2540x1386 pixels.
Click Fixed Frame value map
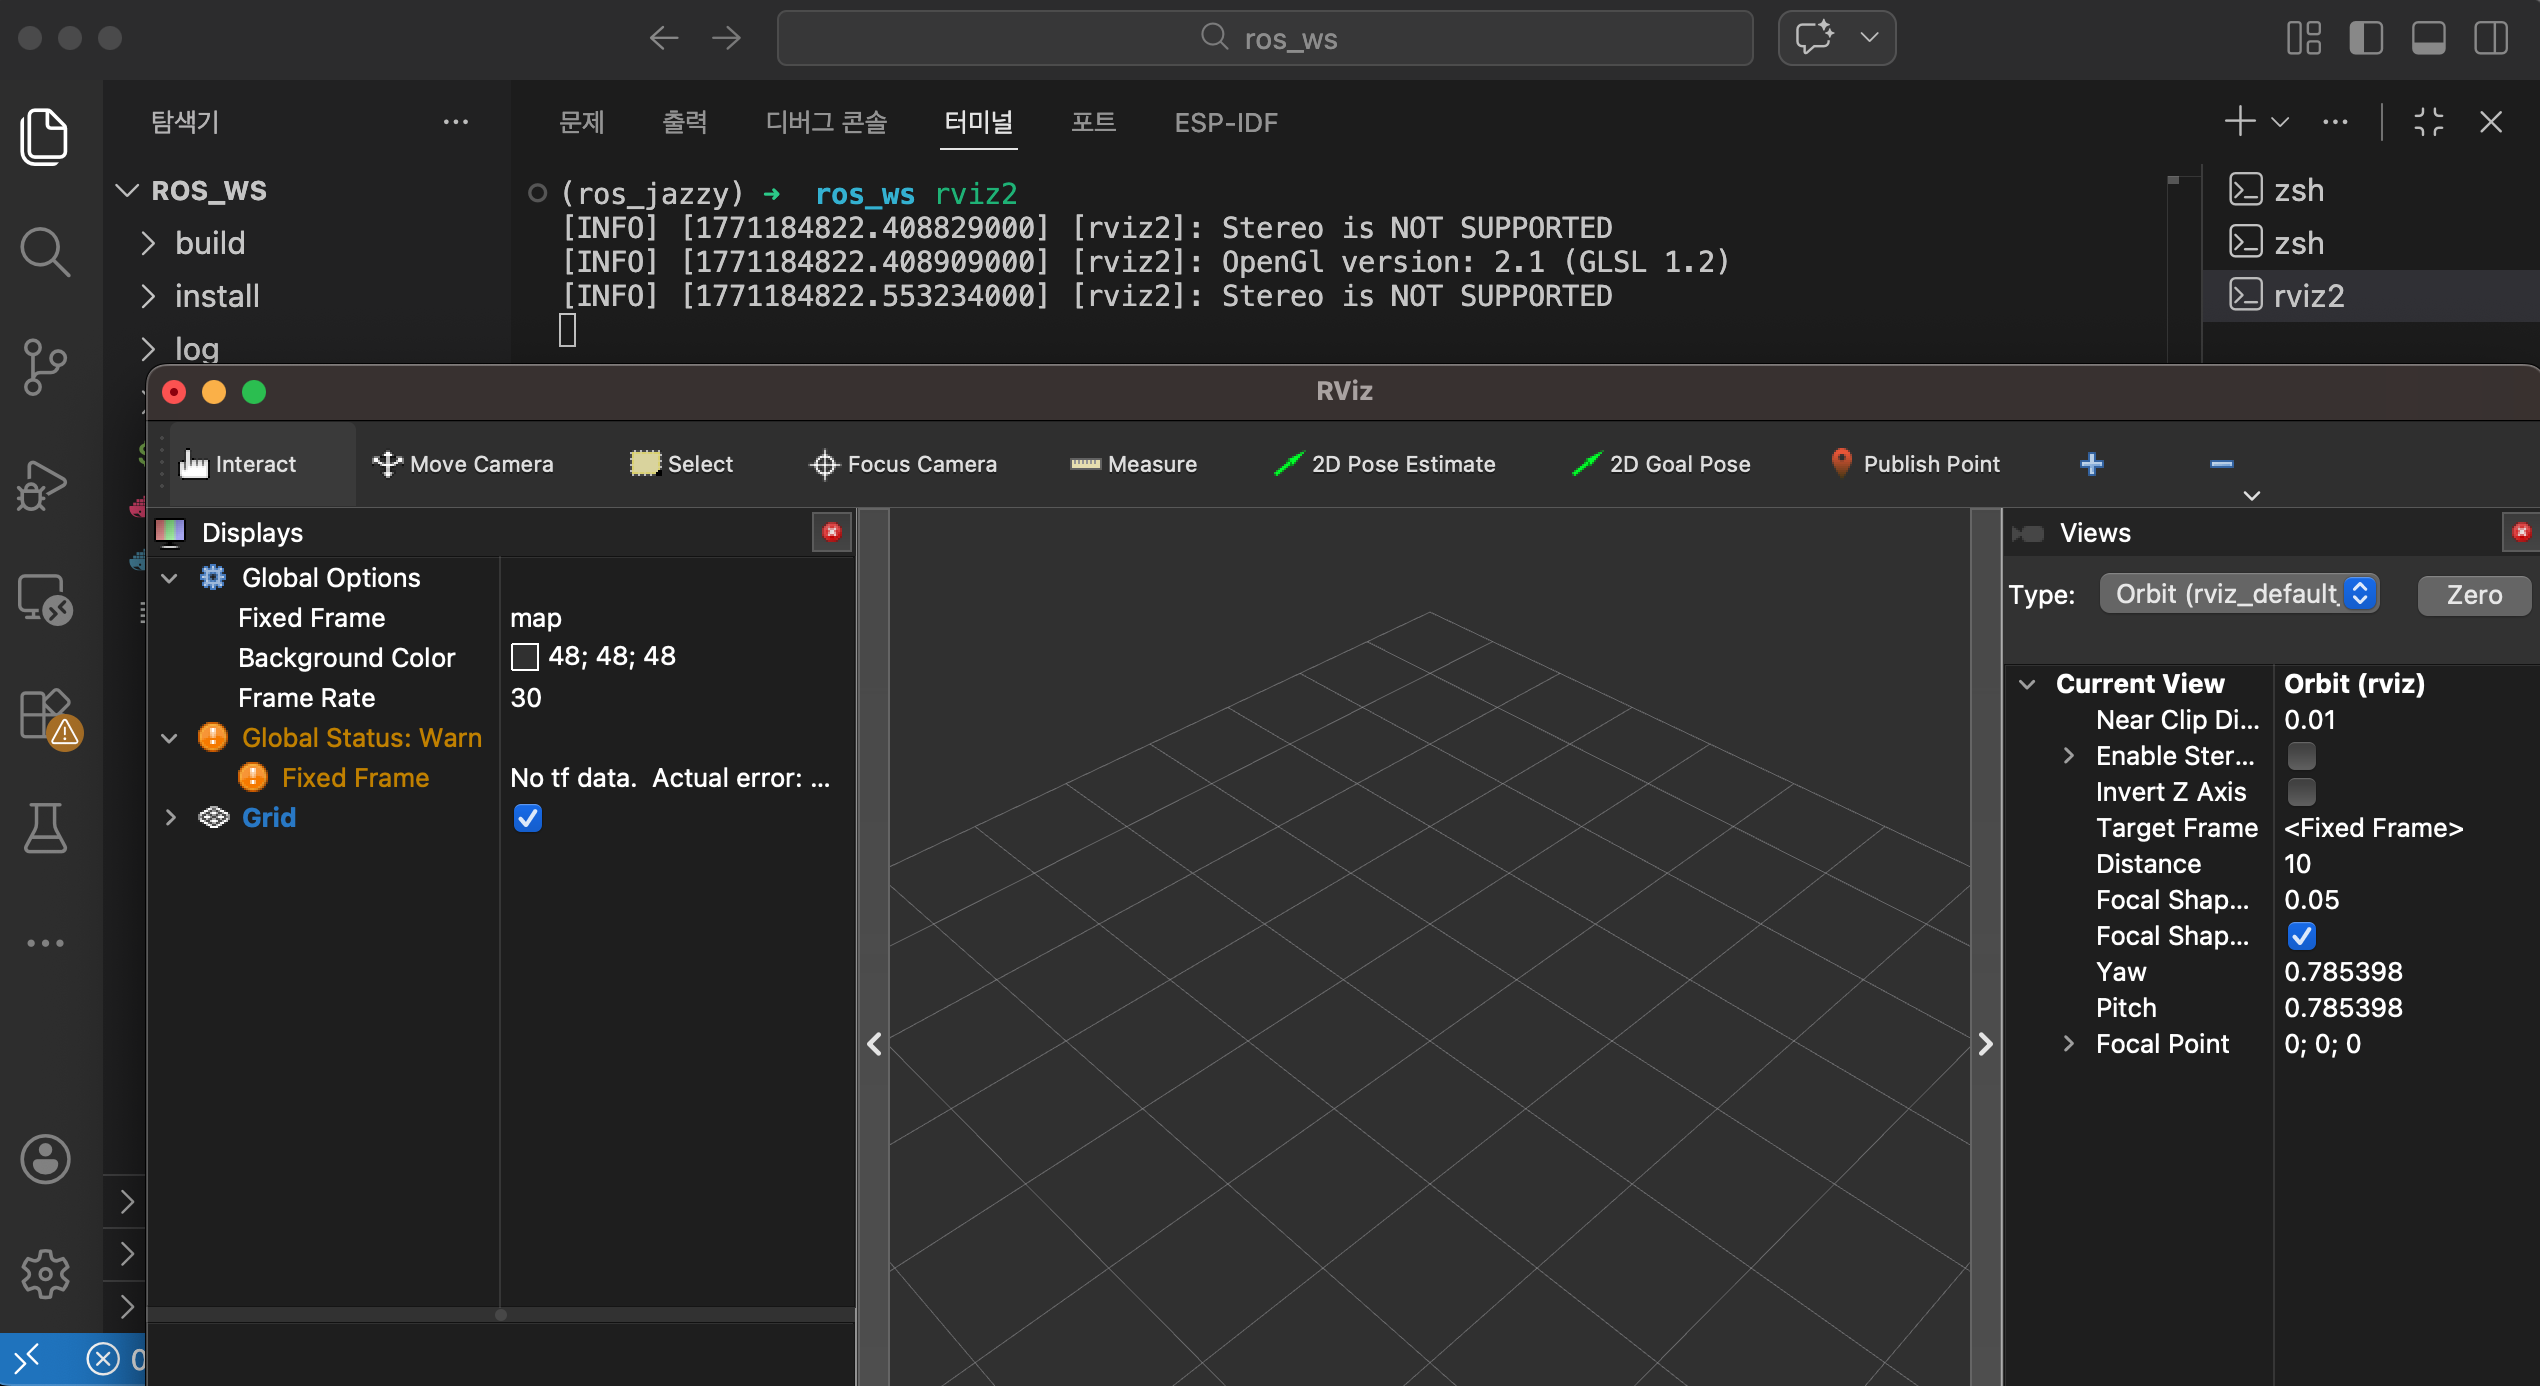[536, 618]
